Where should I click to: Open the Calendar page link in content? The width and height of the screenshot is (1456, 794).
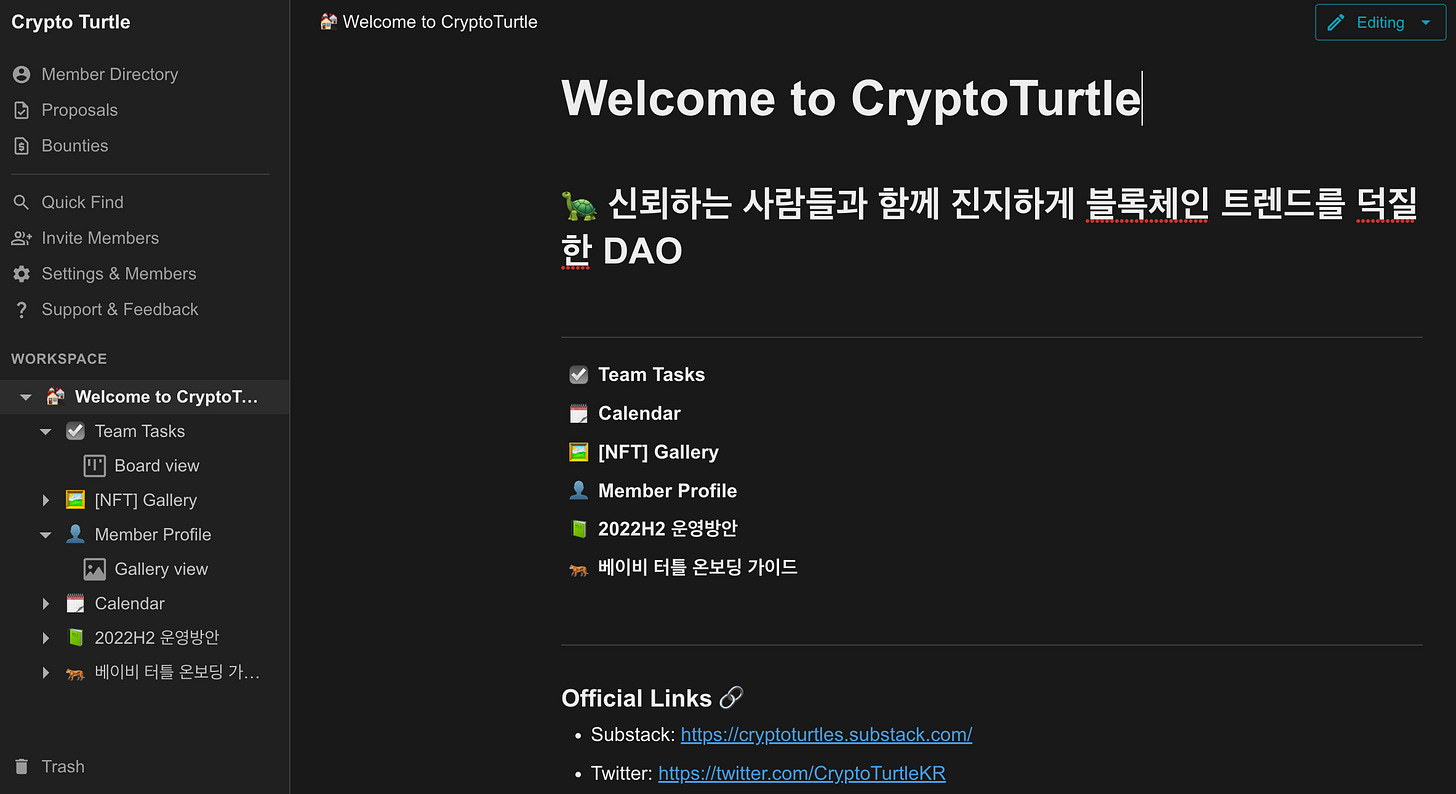[639, 413]
